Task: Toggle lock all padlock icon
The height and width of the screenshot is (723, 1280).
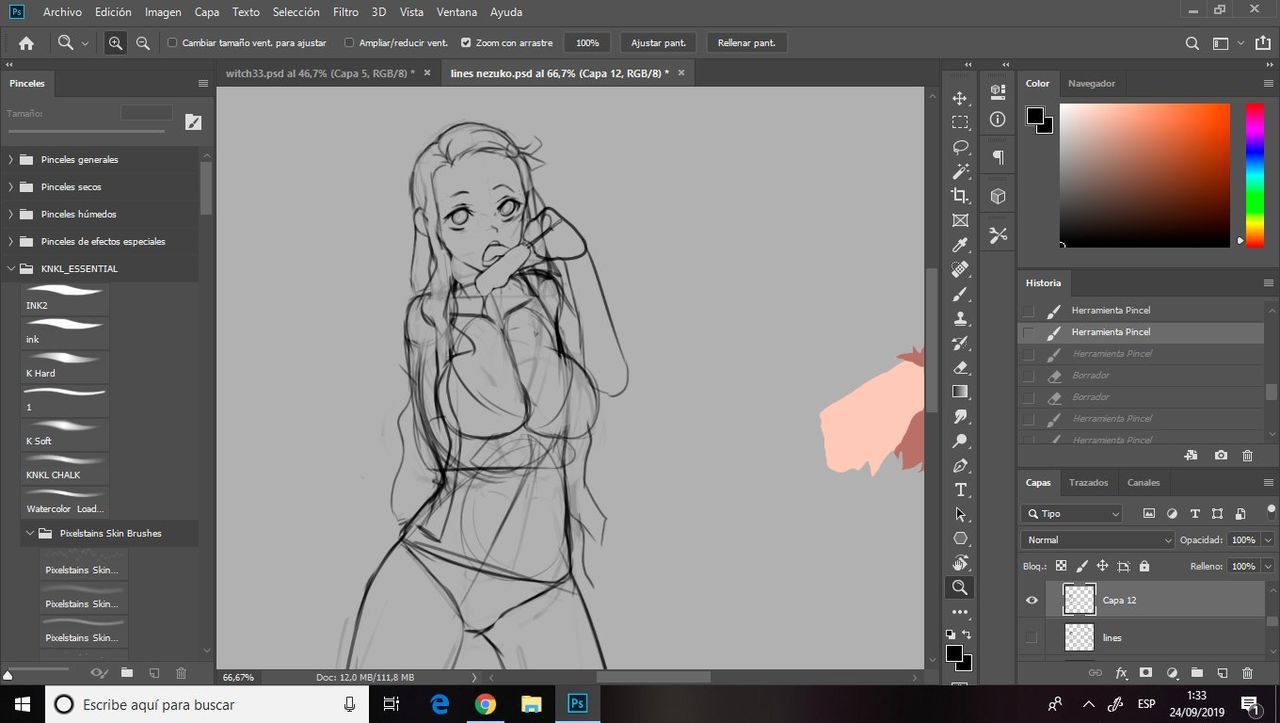Action: click(x=1144, y=566)
